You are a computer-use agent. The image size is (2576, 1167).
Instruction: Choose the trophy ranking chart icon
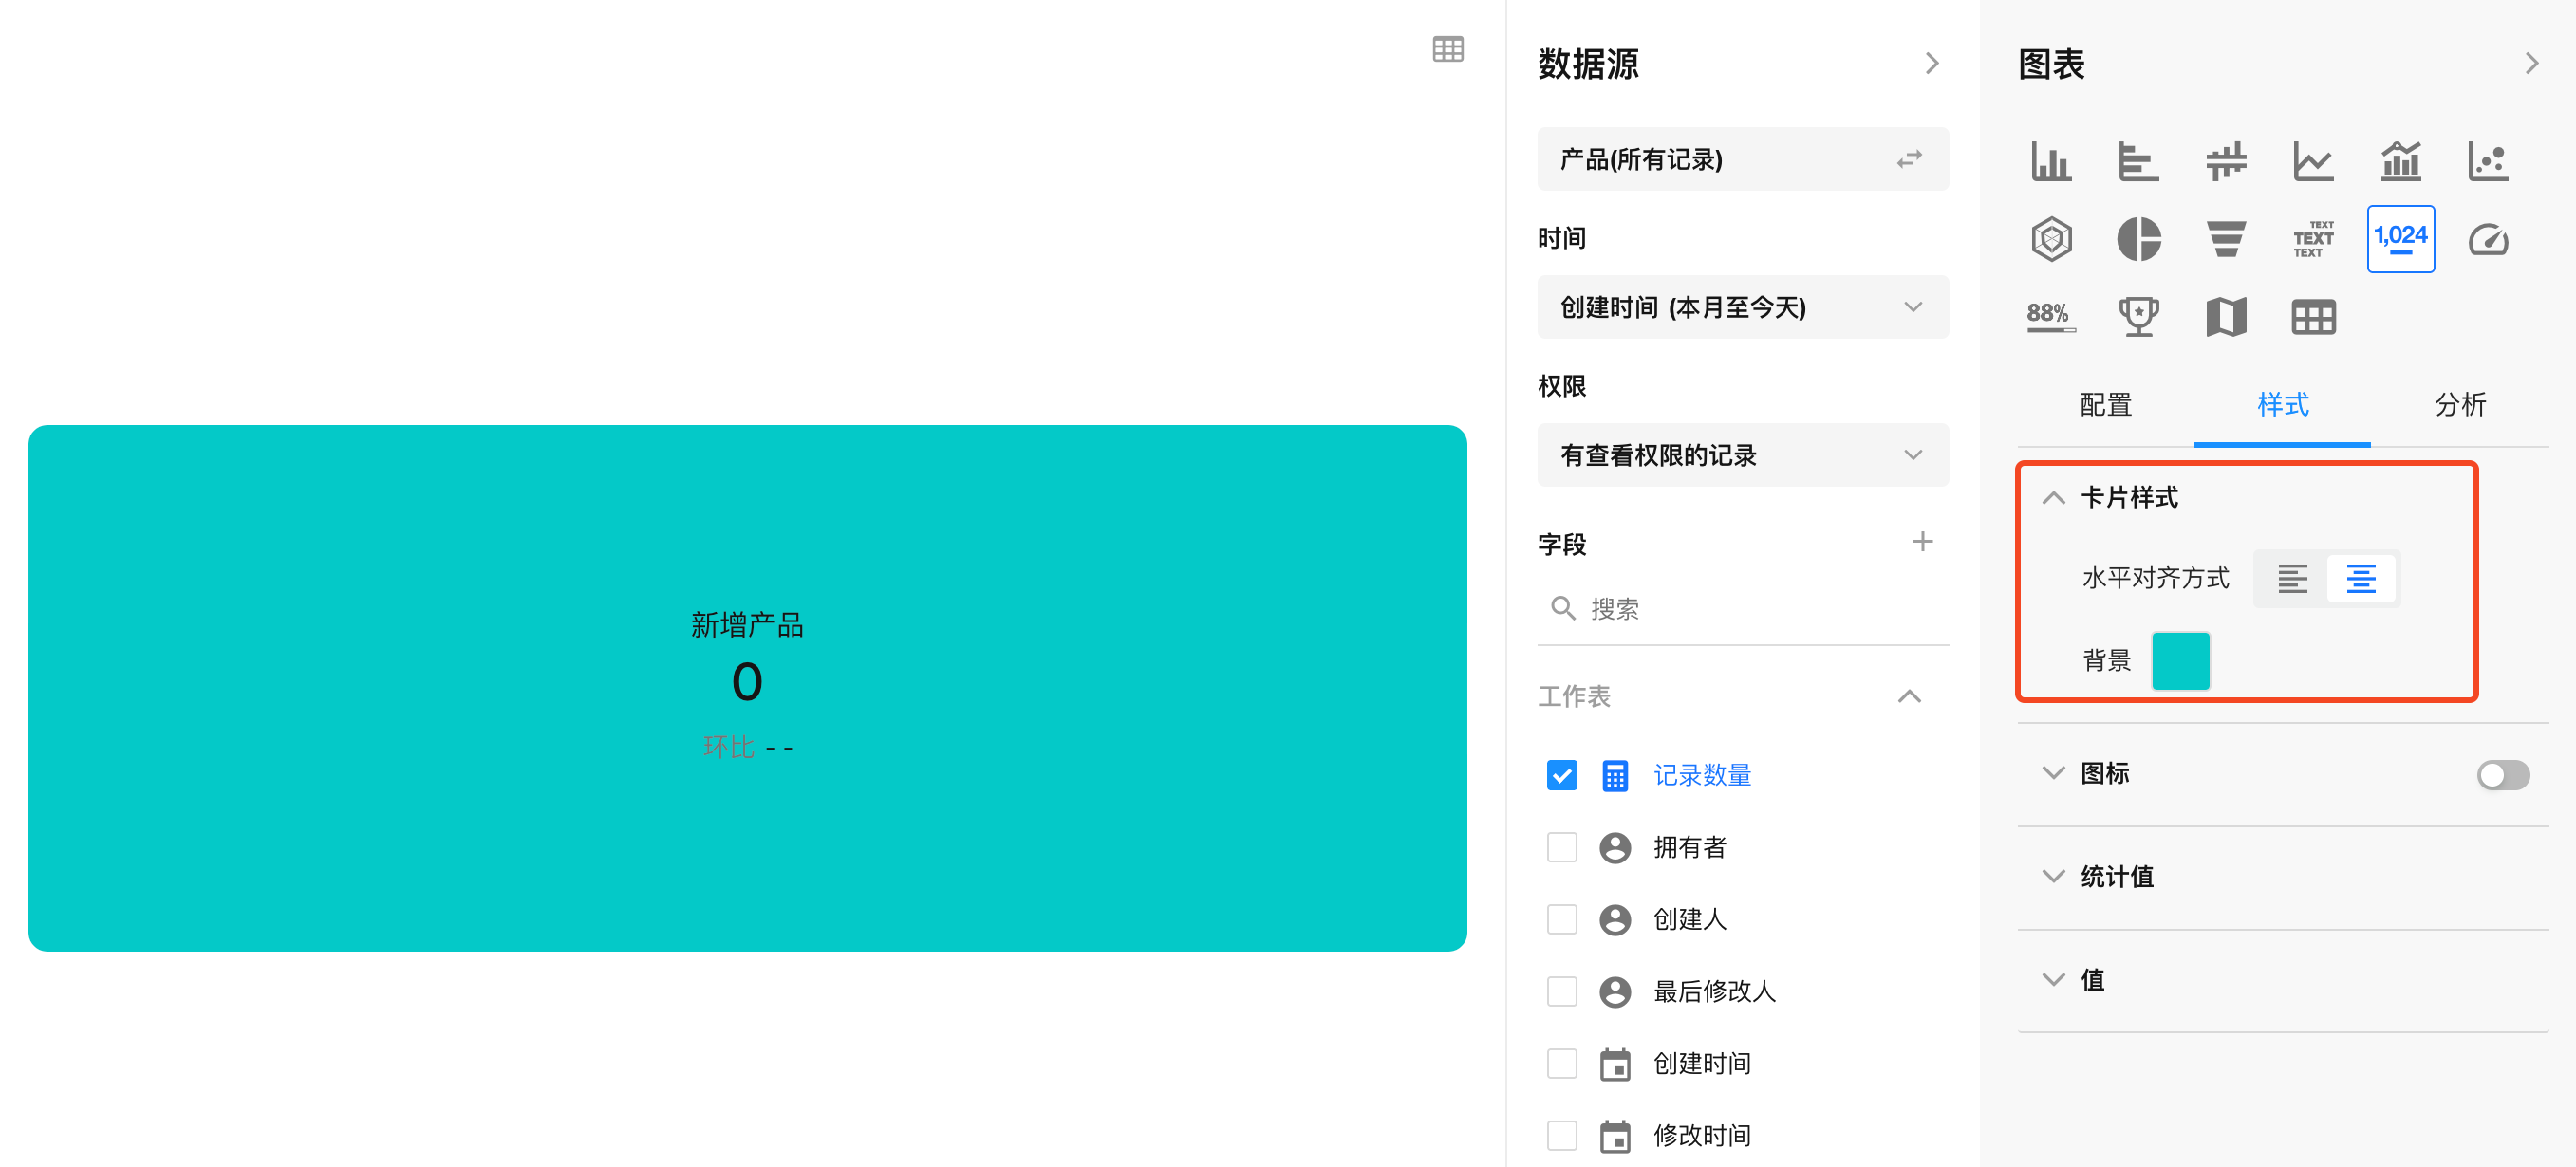(2138, 317)
